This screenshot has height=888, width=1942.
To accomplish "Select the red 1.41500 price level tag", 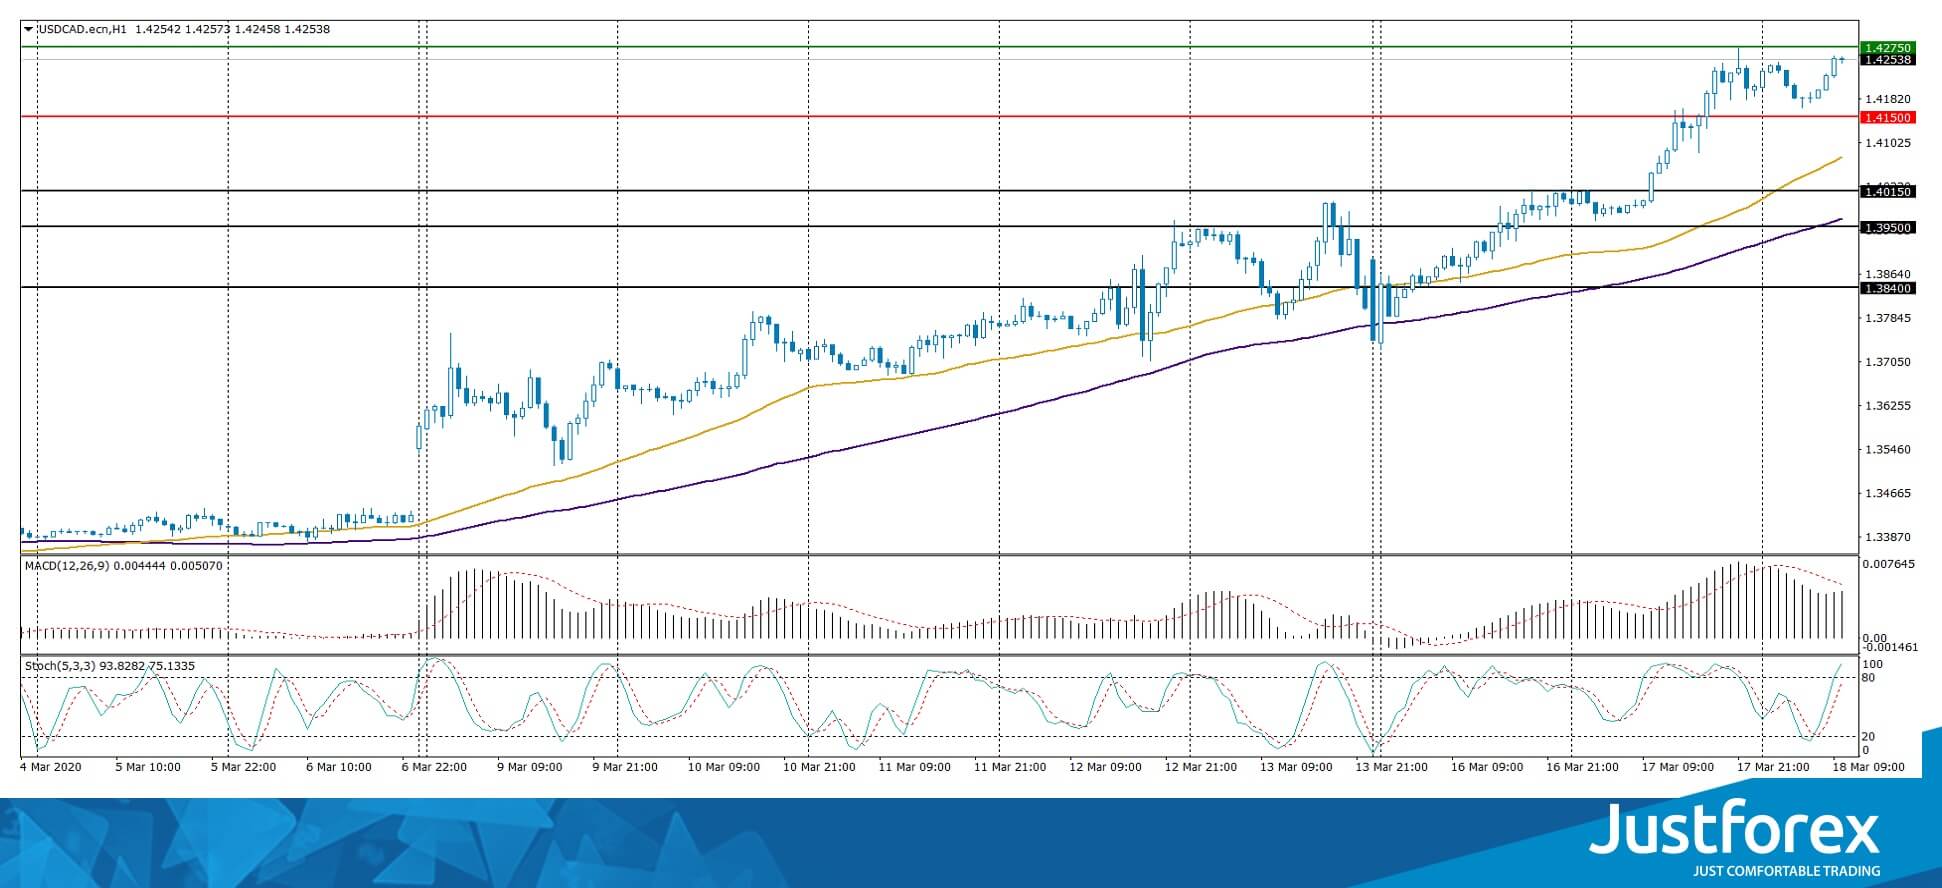I will (x=1887, y=118).
